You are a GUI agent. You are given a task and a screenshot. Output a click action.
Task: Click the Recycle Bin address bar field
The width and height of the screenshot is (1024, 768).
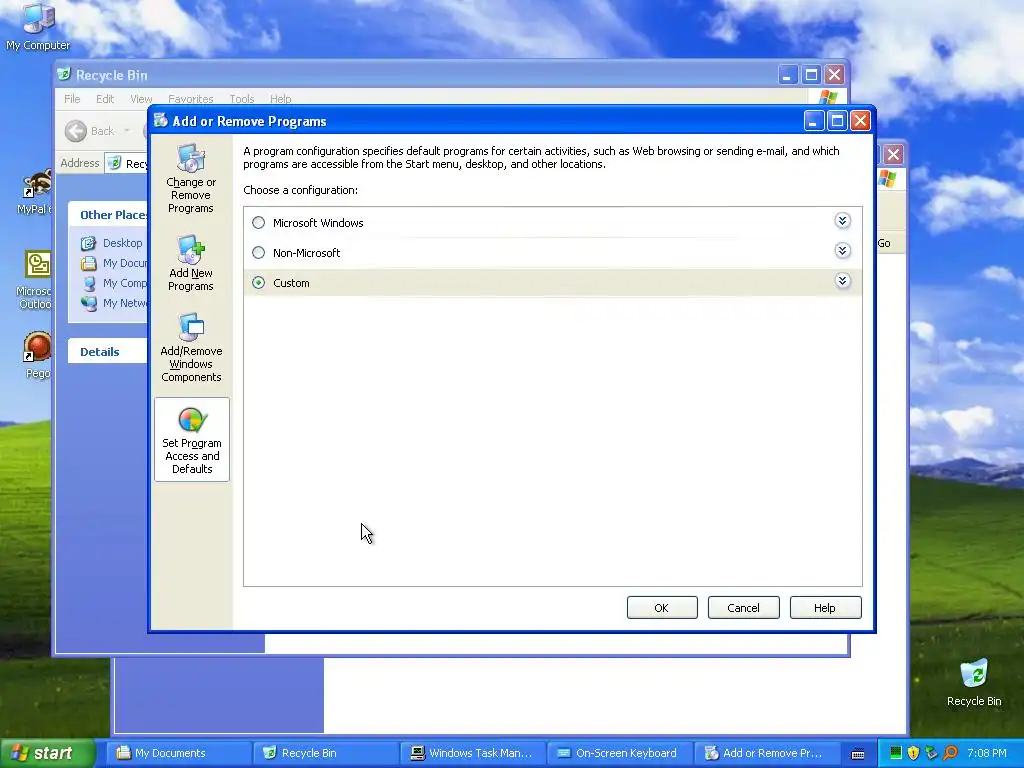click(126, 163)
